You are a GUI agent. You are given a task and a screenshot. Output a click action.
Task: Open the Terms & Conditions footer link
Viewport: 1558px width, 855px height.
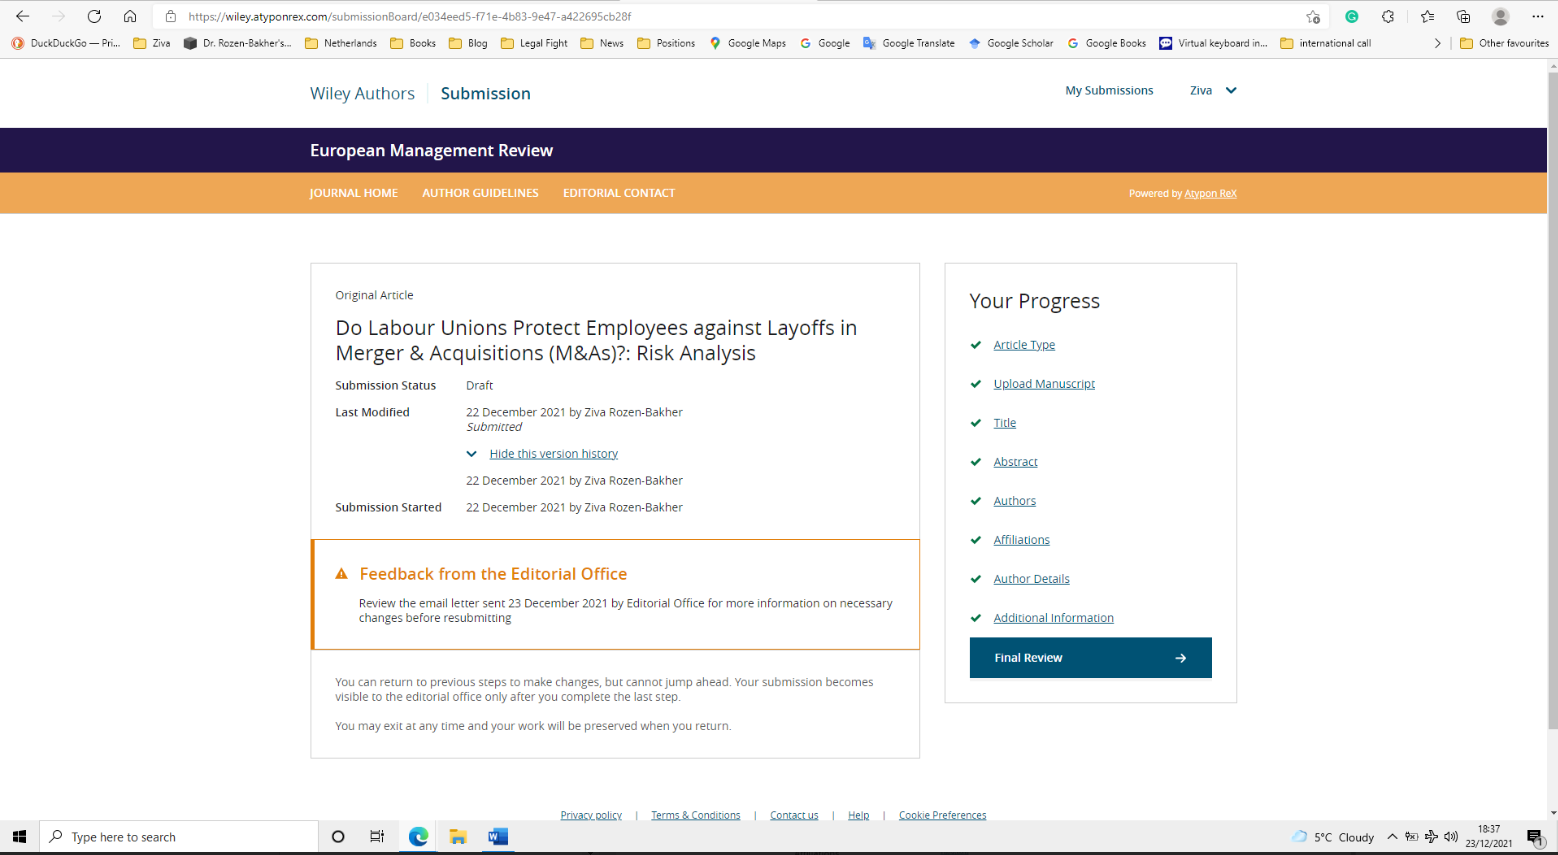tap(696, 815)
